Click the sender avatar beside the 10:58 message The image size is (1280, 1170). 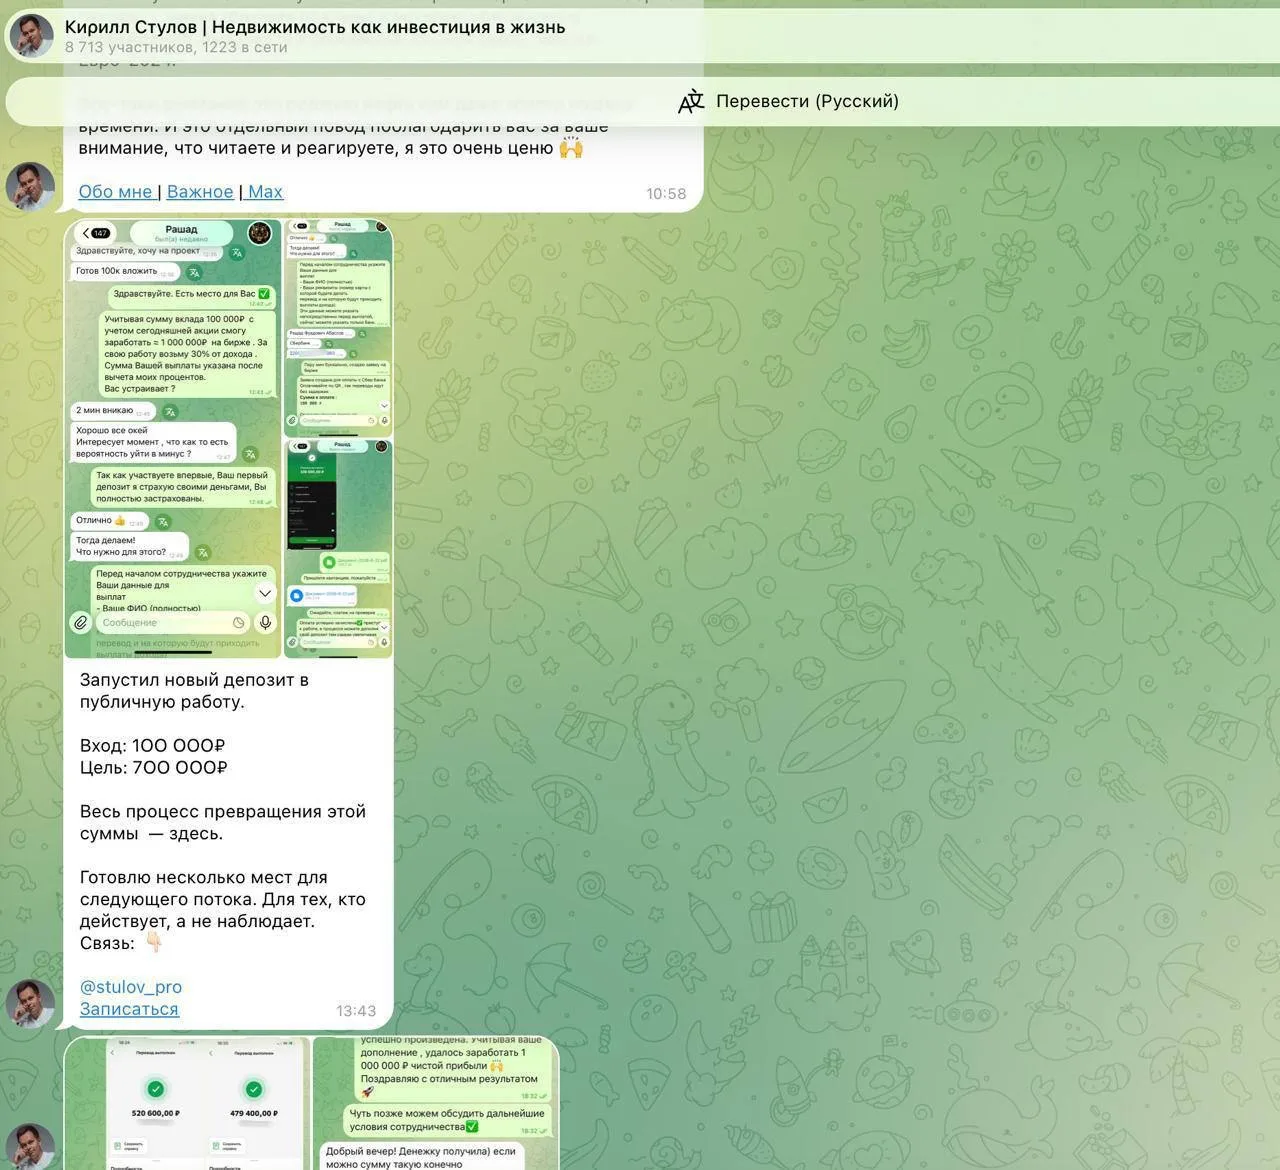(x=31, y=187)
